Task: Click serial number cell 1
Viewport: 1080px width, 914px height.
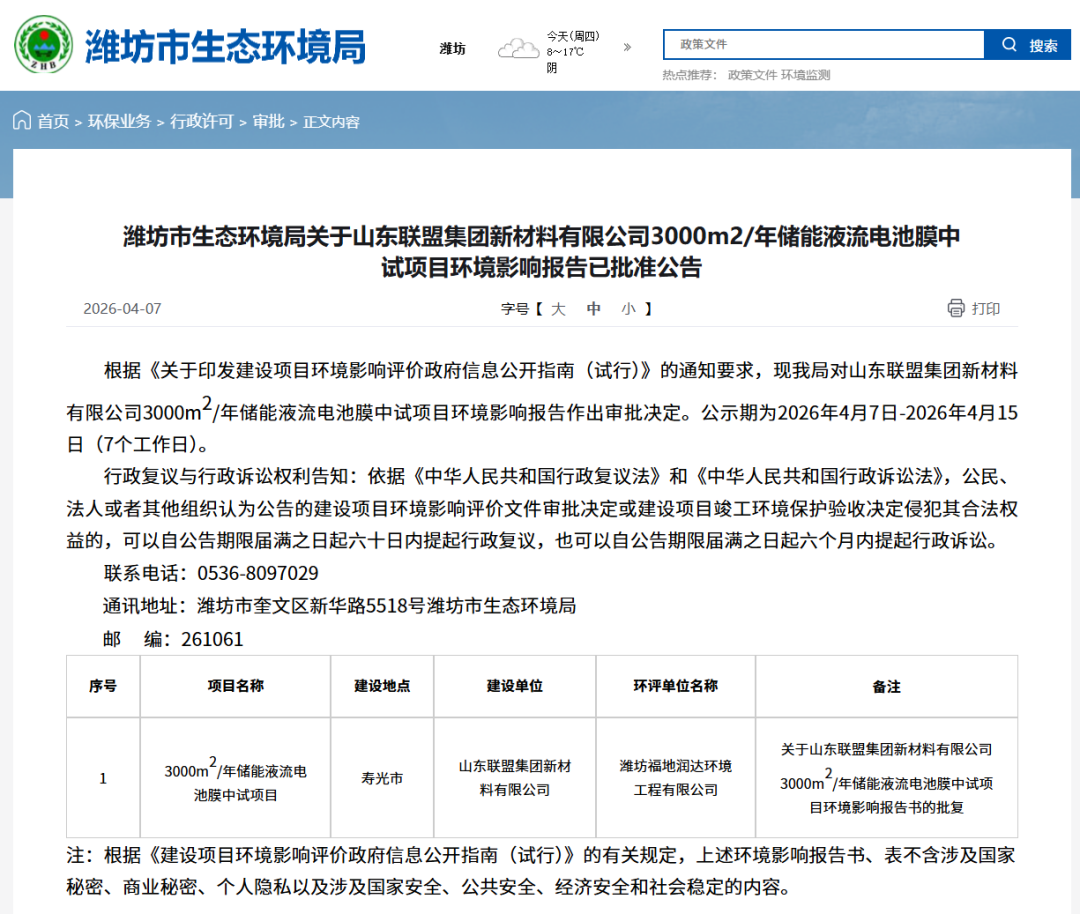Action: (x=103, y=778)
